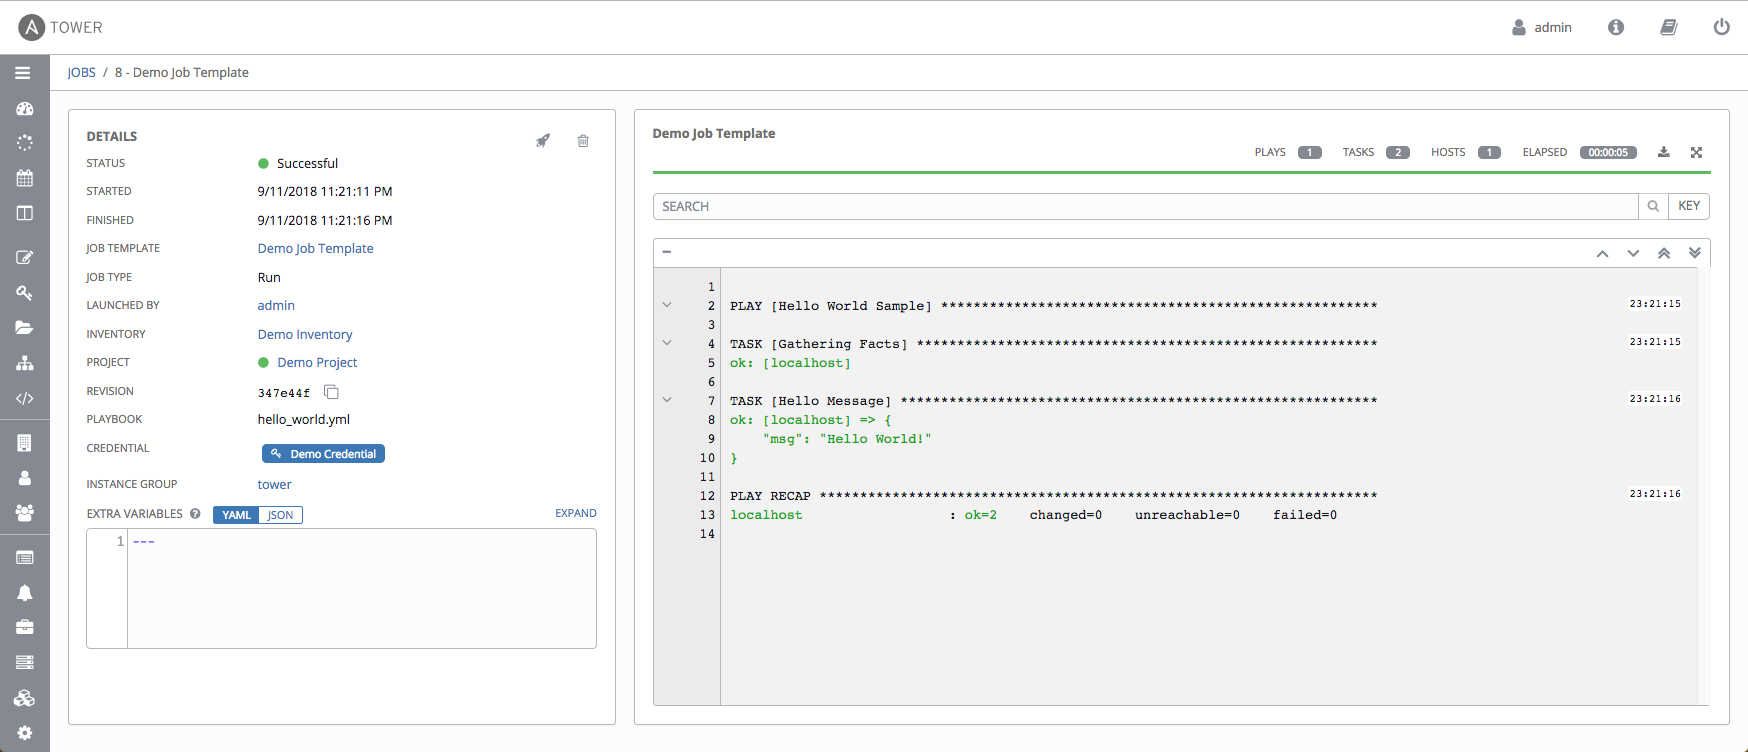
Task: Open Applications cubes icon in sidebar
Action: (25, 698)
